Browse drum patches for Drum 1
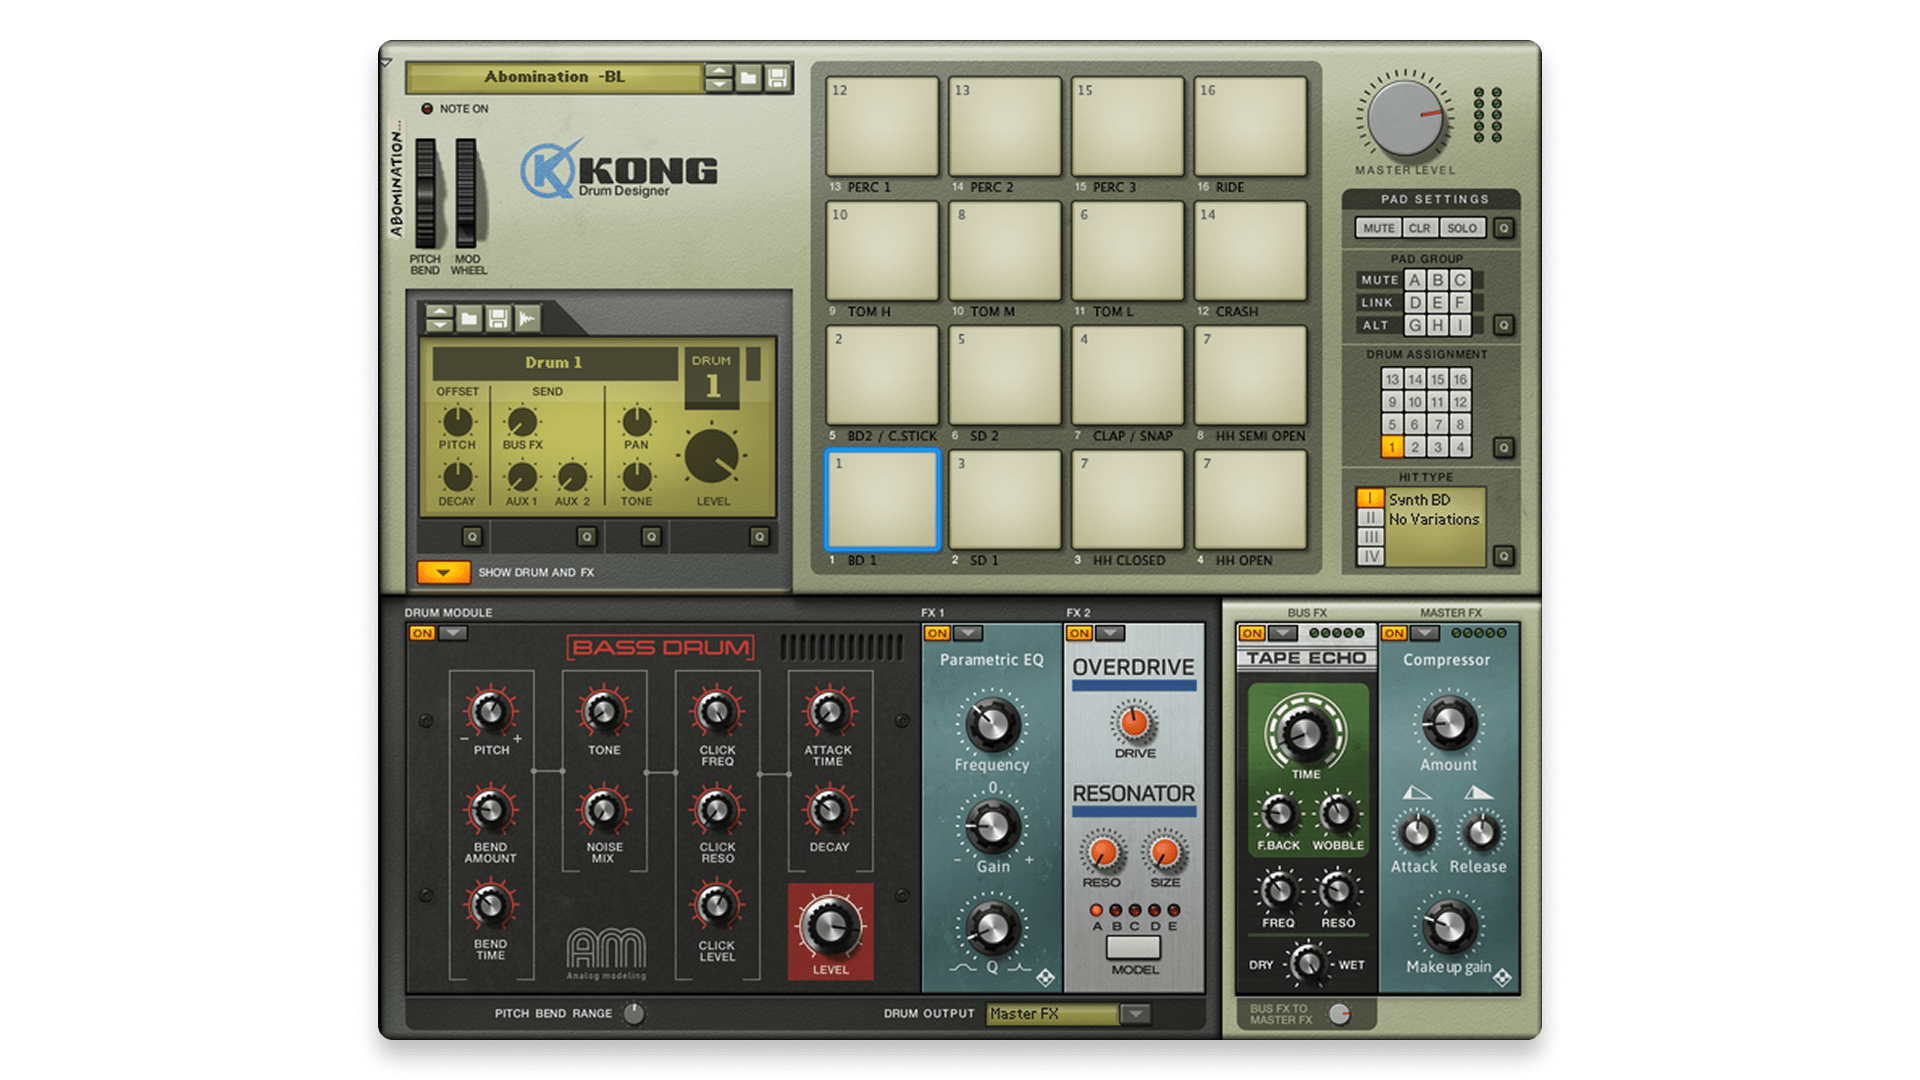This screenshot has height=1080, width=1920. click(x=468, y=319)
